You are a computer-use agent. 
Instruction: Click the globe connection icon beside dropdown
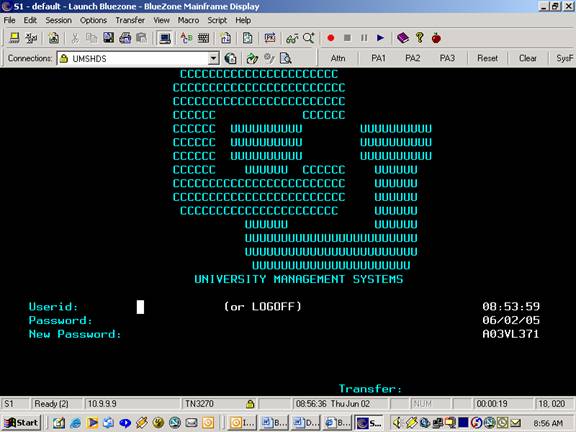click(230, 58)
